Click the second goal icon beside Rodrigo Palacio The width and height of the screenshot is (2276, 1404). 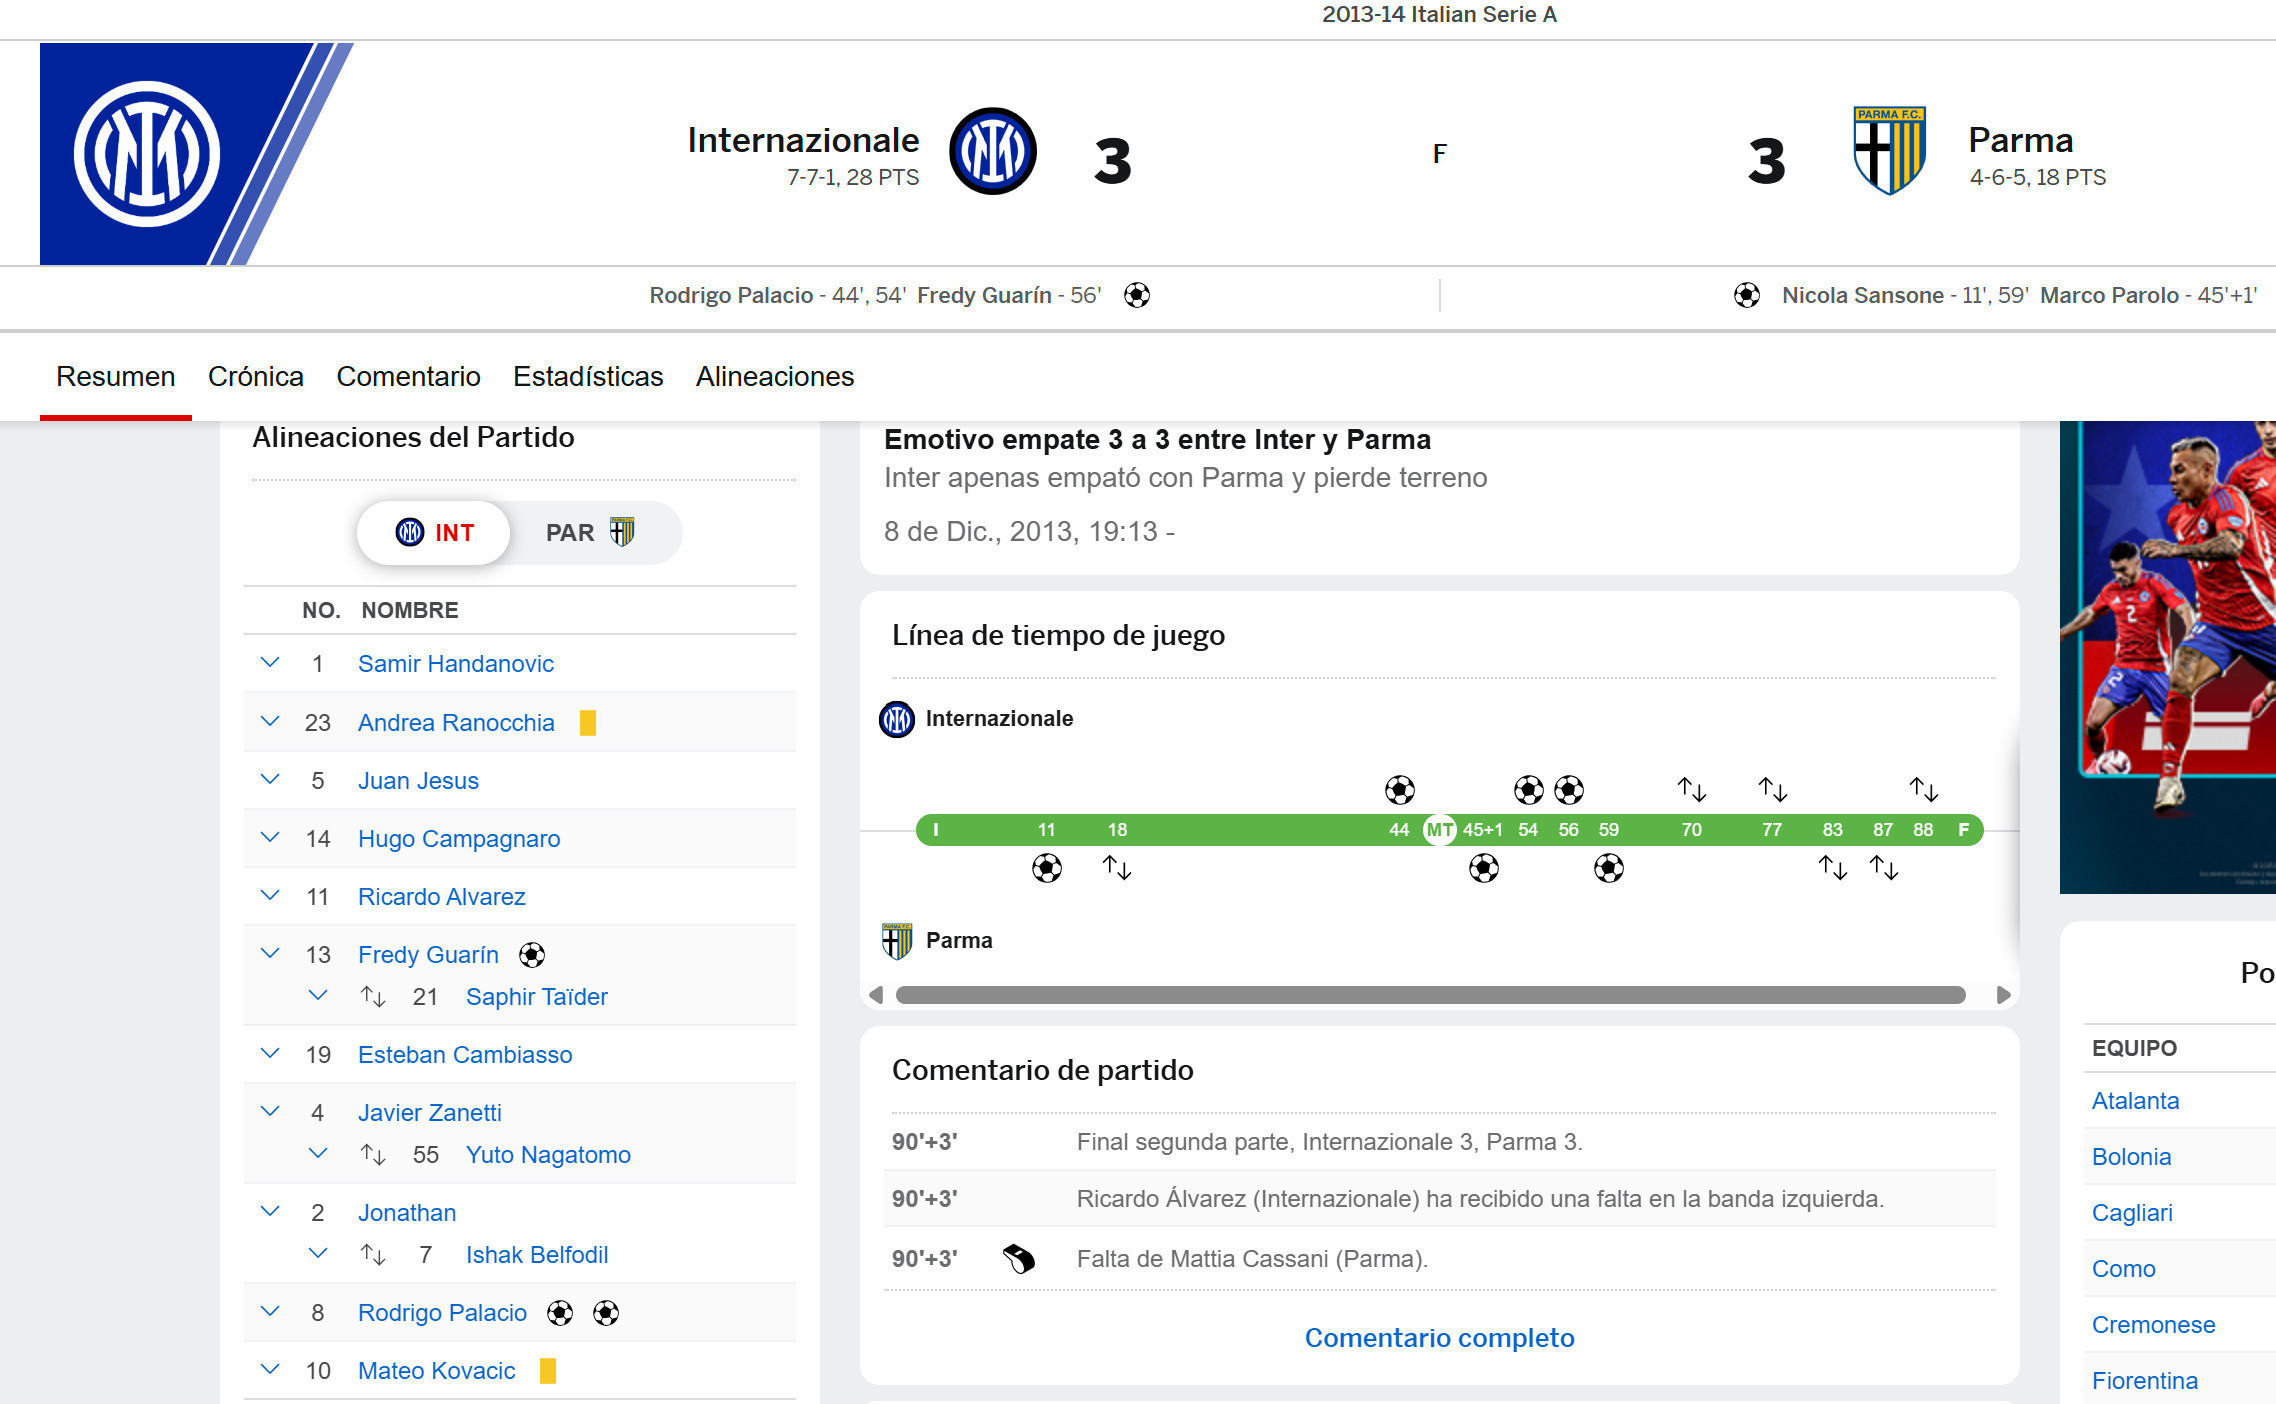(606, 1313)
